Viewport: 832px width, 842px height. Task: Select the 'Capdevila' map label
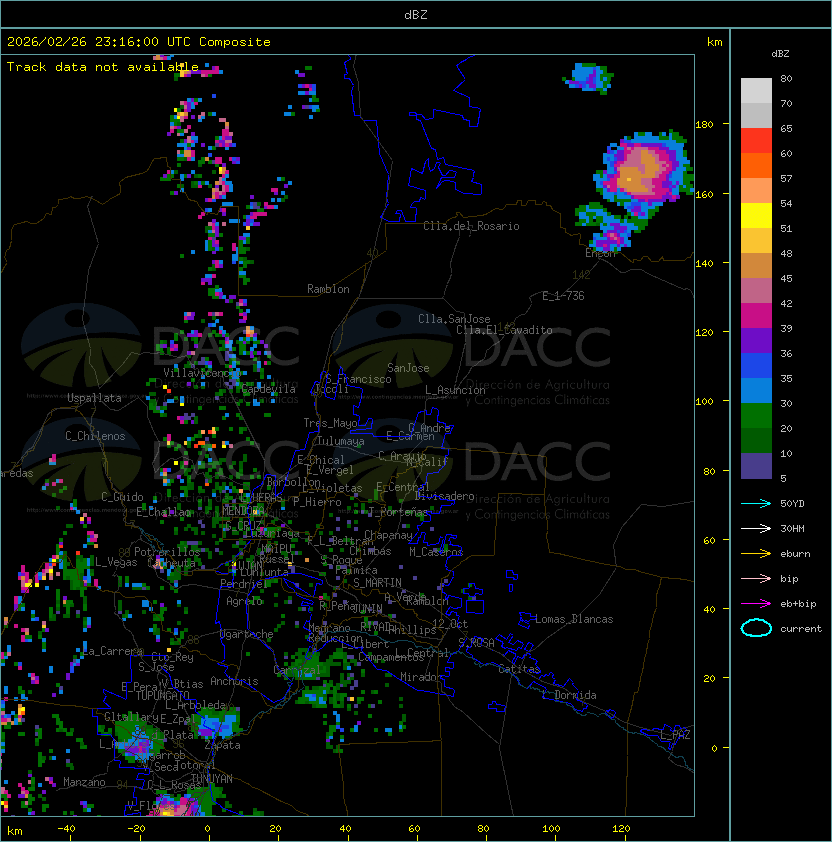click(x=269, y=389)
